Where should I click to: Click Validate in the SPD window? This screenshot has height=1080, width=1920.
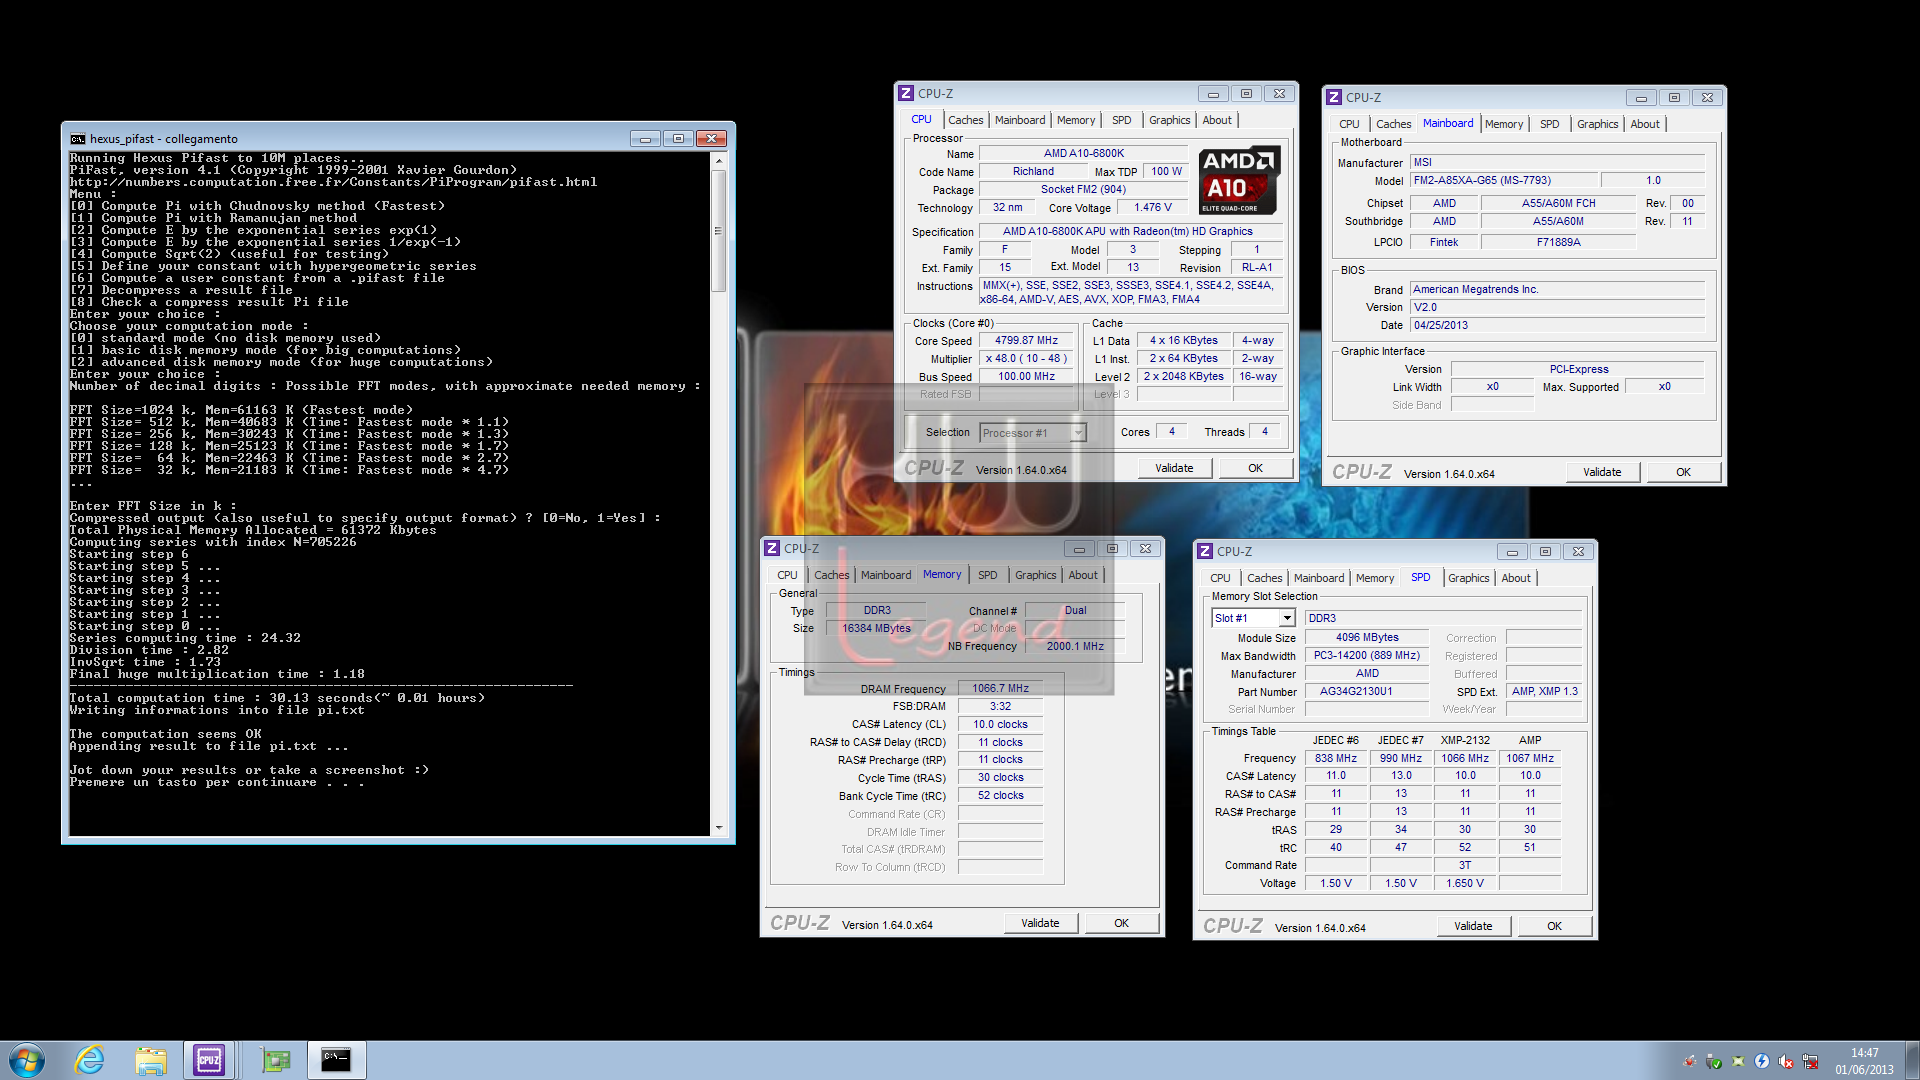[x=1473, y=926]
